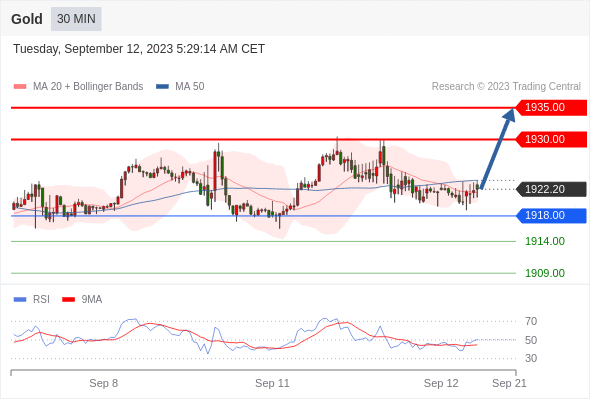Click the 1918.00 pivot price tag
The width and height of the screenshot is (590, 400).
click(551, 216)
